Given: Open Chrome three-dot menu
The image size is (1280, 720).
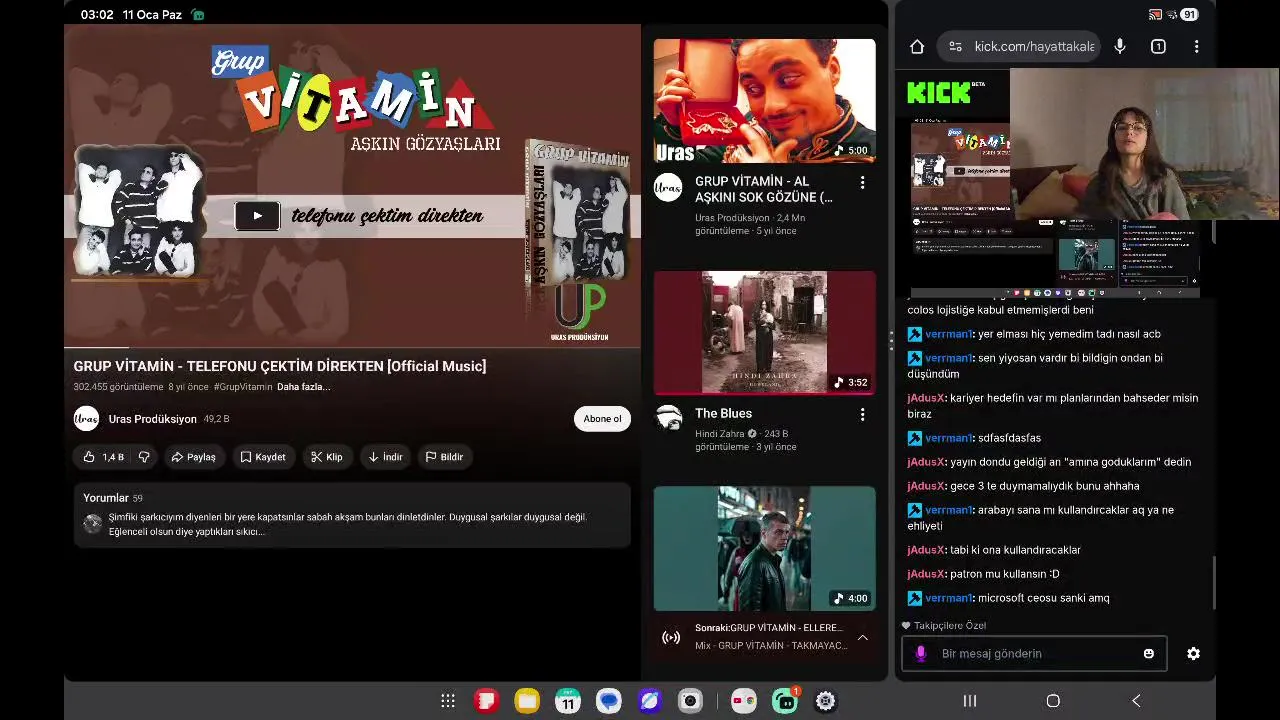Looking at the screenshot, I should pos(1196,46).
